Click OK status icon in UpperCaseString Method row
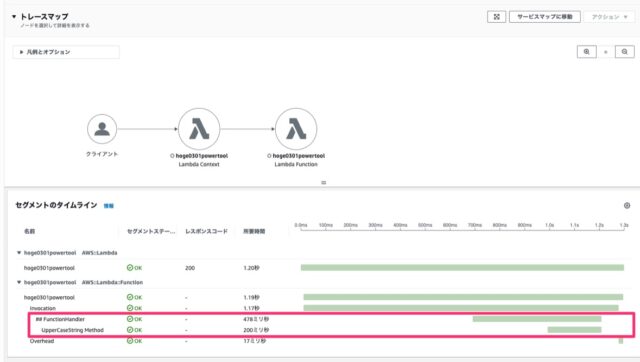Image resolution: width=640 pixels, height=362 pixels. [130, 330]
